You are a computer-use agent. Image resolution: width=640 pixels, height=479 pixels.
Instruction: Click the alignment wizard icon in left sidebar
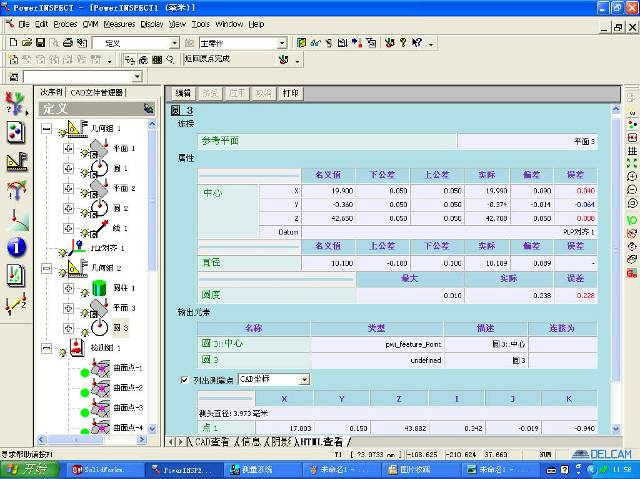click(16, 103)
